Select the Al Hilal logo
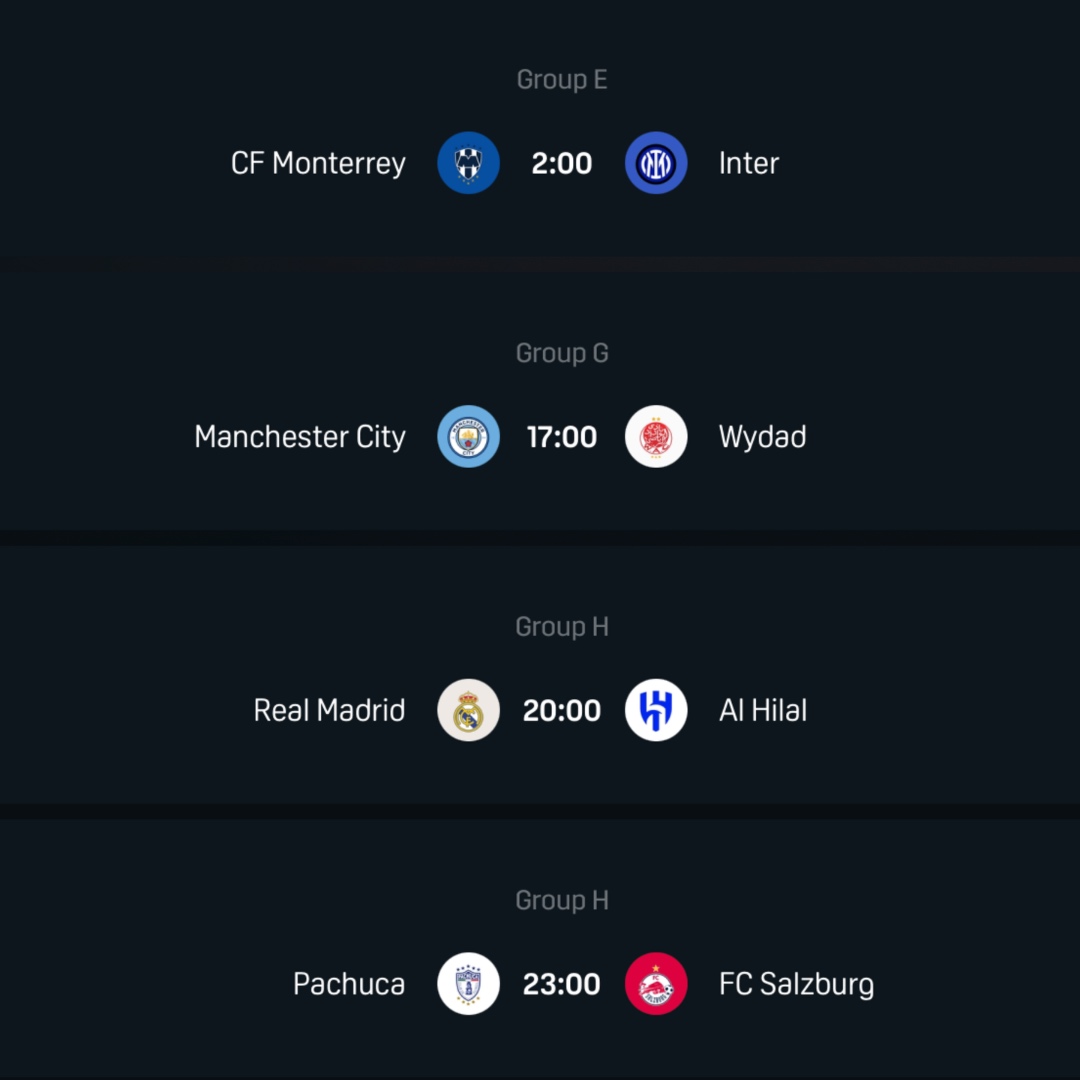The height and width of the screenshot is (1080, 1080). [656, 710]
